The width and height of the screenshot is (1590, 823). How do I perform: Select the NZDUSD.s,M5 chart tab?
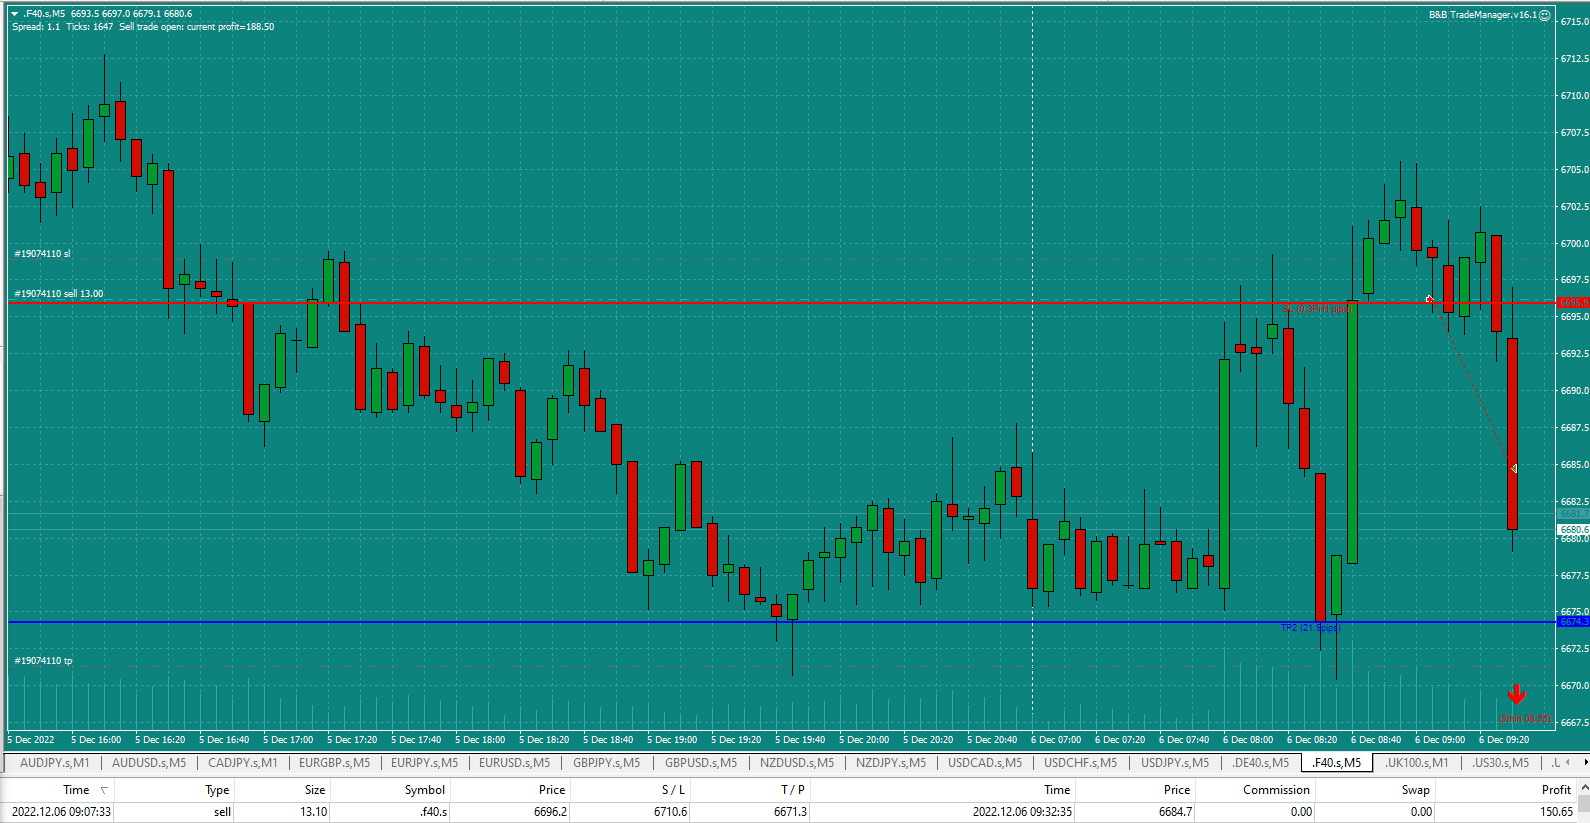pyautogui.click(x=797, y=763)
